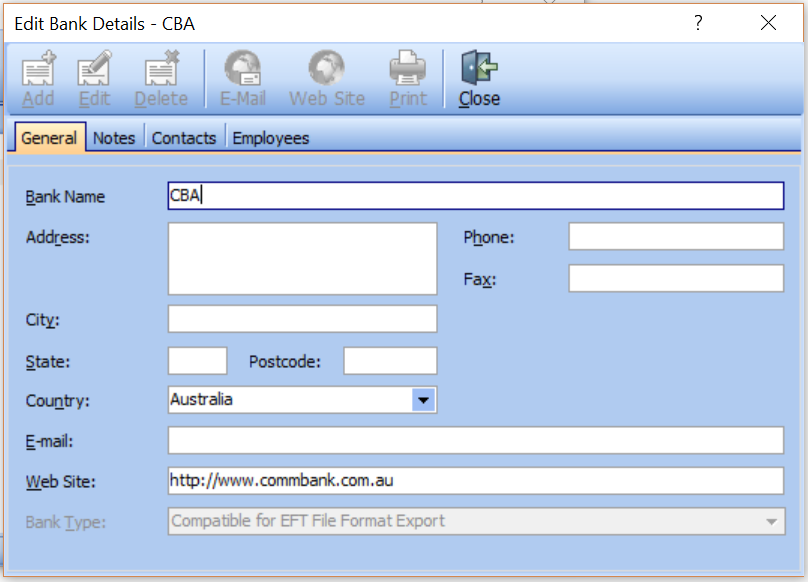The width and height of the screenshot is (808, 582).
Task: Click the Web Site: label
Action: click(x=60, y=481)
